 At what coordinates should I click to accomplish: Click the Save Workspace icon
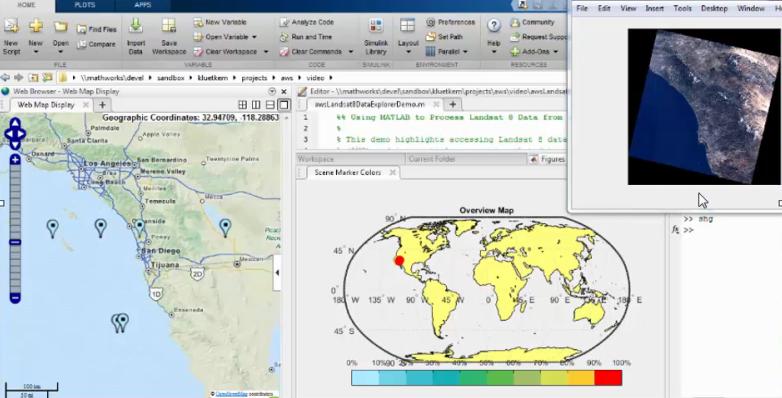tap(169, 26)
